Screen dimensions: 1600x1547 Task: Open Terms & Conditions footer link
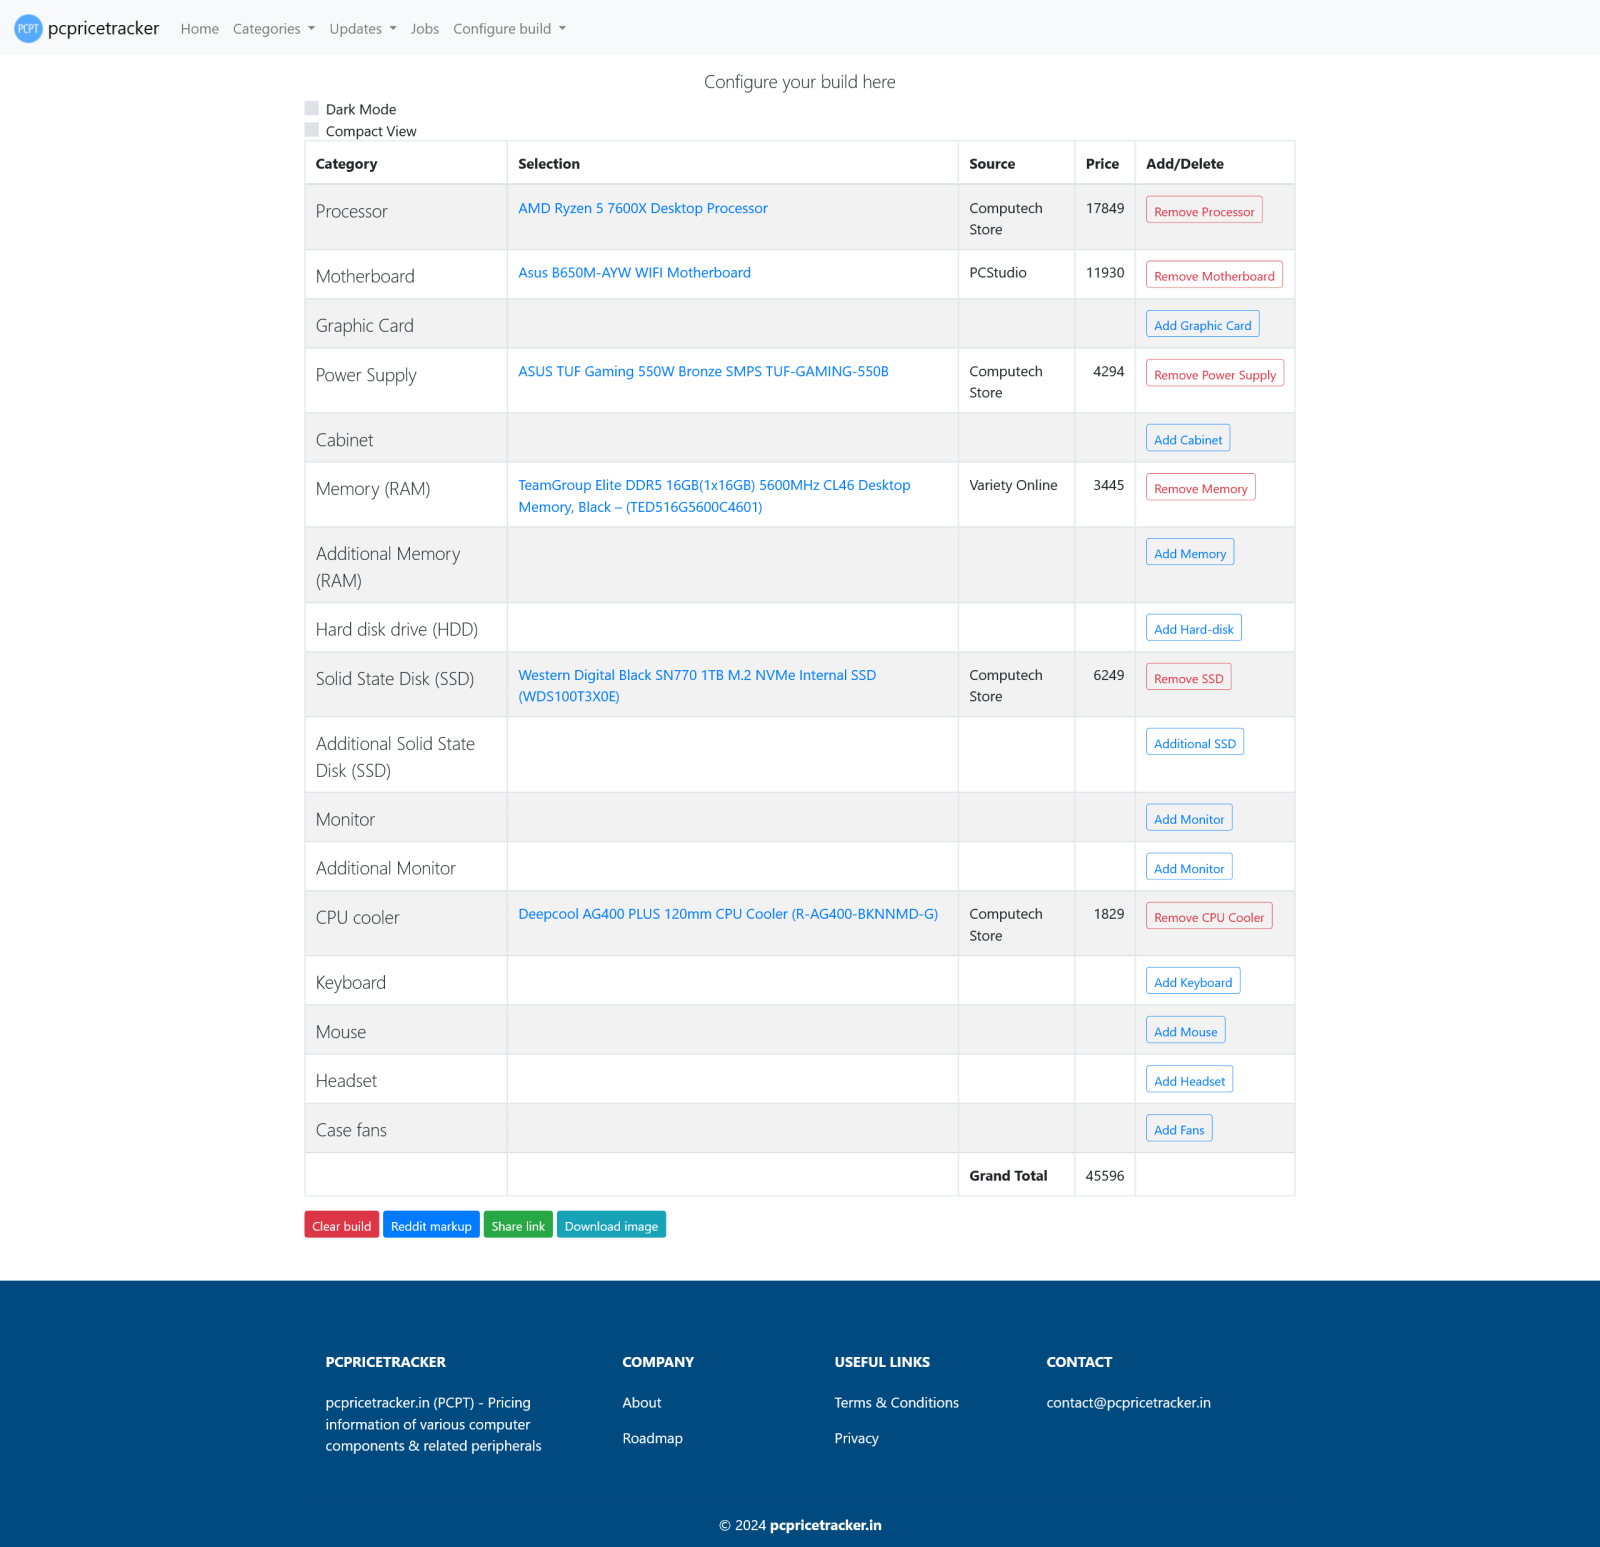click(x=896, y=1403)
